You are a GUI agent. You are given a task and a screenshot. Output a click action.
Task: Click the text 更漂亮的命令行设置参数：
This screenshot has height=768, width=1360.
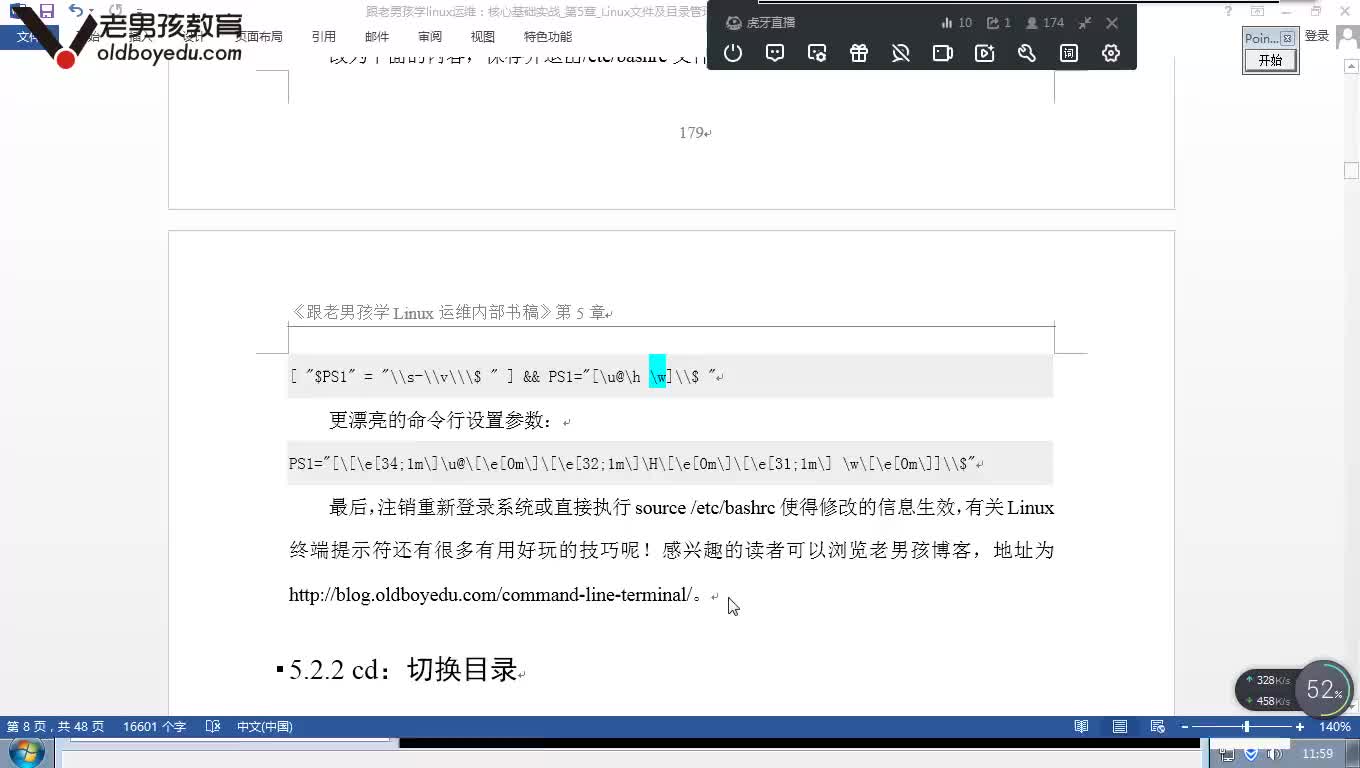point(441,421)
